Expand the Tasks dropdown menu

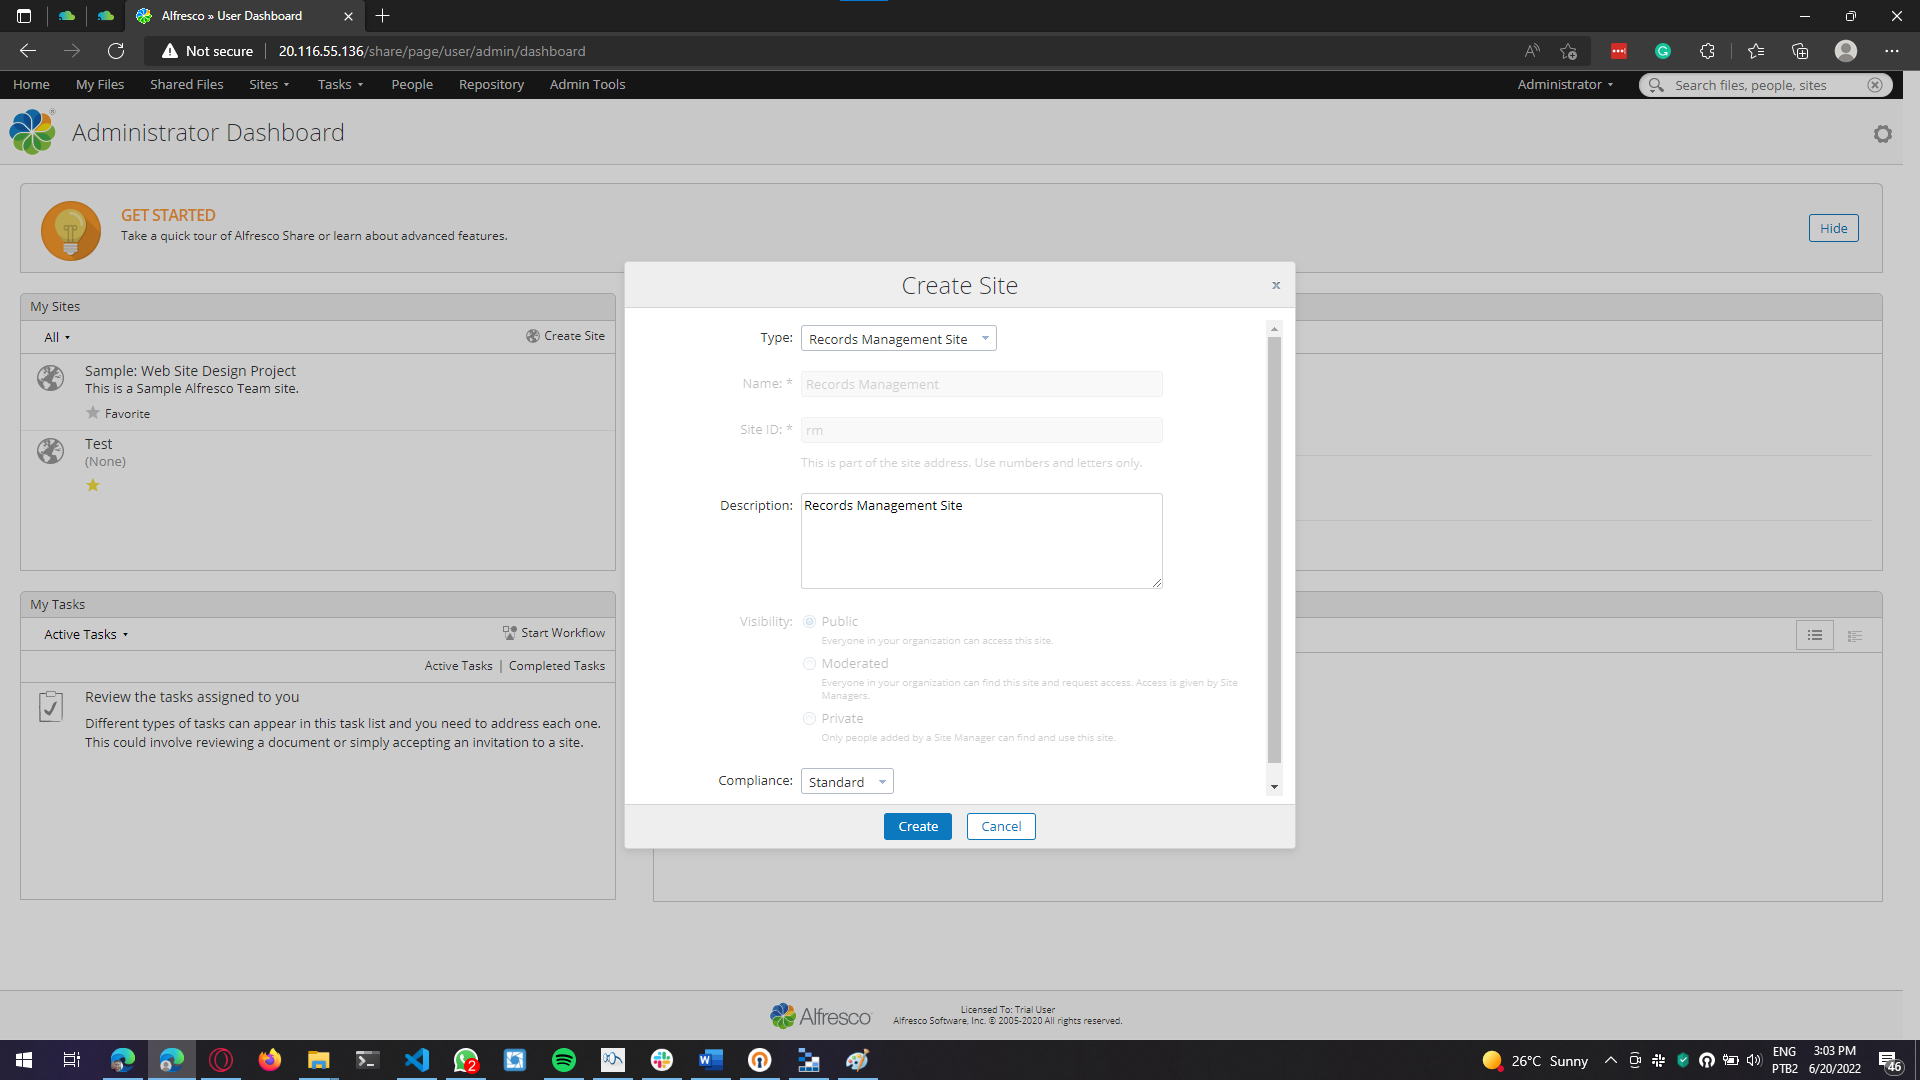tap(340, 85)
